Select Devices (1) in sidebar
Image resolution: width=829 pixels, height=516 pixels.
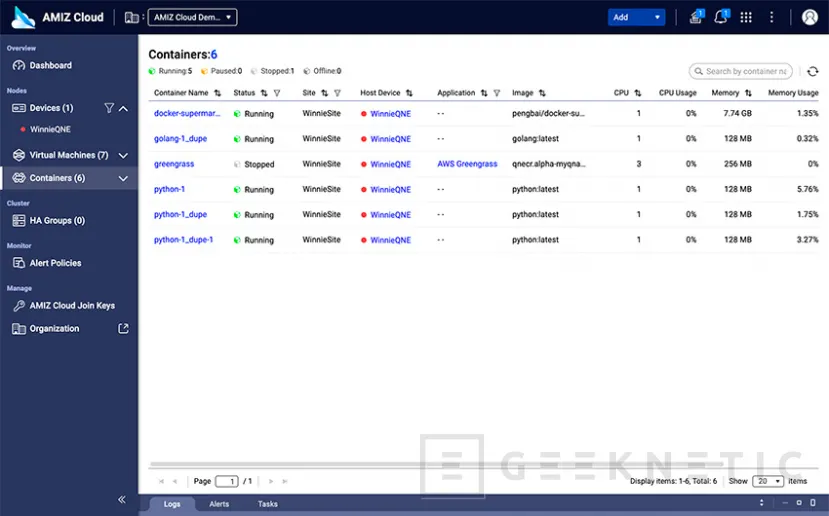pyautogui.click(x=51, y=108)
